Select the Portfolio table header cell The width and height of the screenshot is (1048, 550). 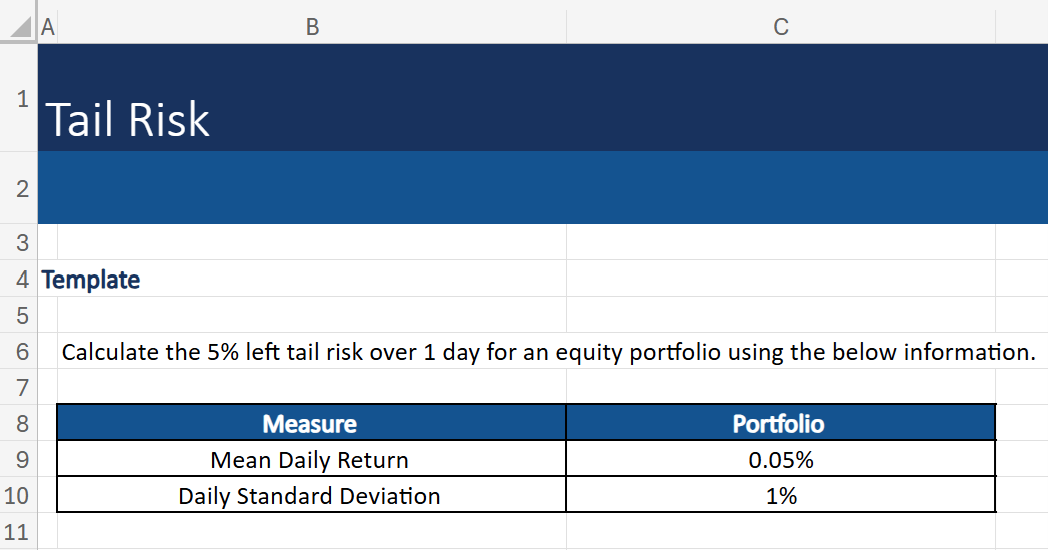779,424
